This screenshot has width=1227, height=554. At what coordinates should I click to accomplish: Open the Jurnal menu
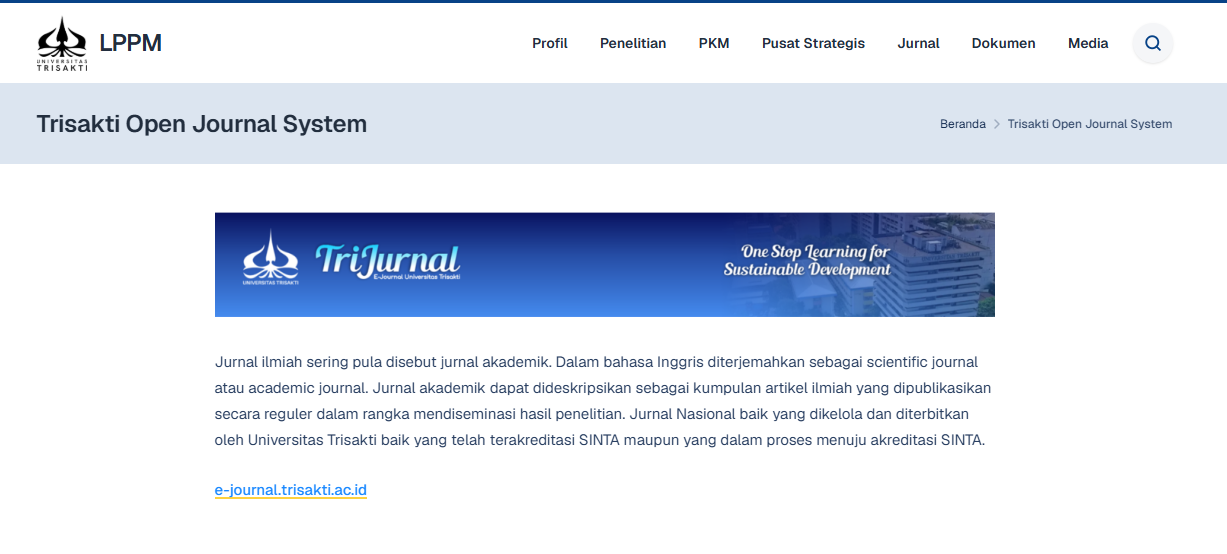click(918, 43)
